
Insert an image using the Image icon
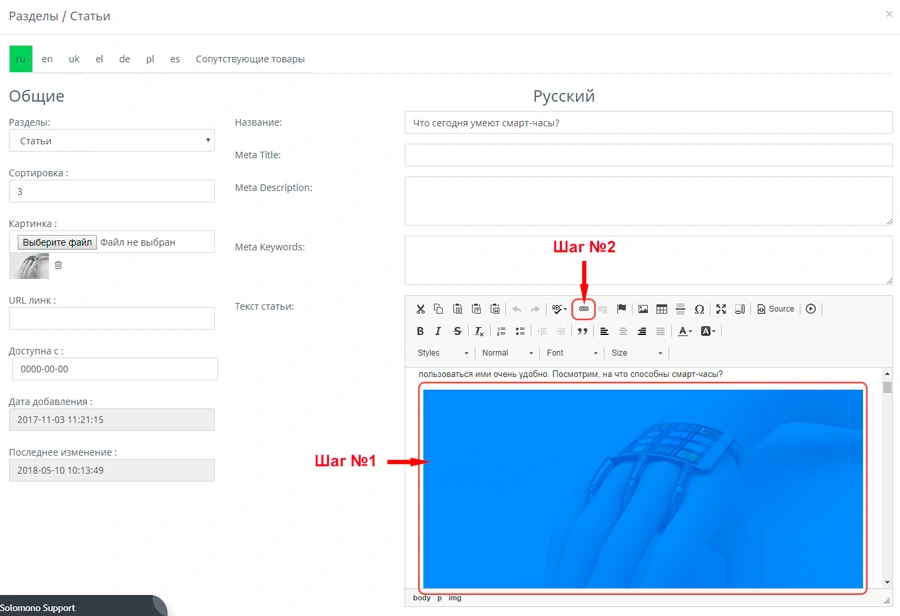point(643,309)
